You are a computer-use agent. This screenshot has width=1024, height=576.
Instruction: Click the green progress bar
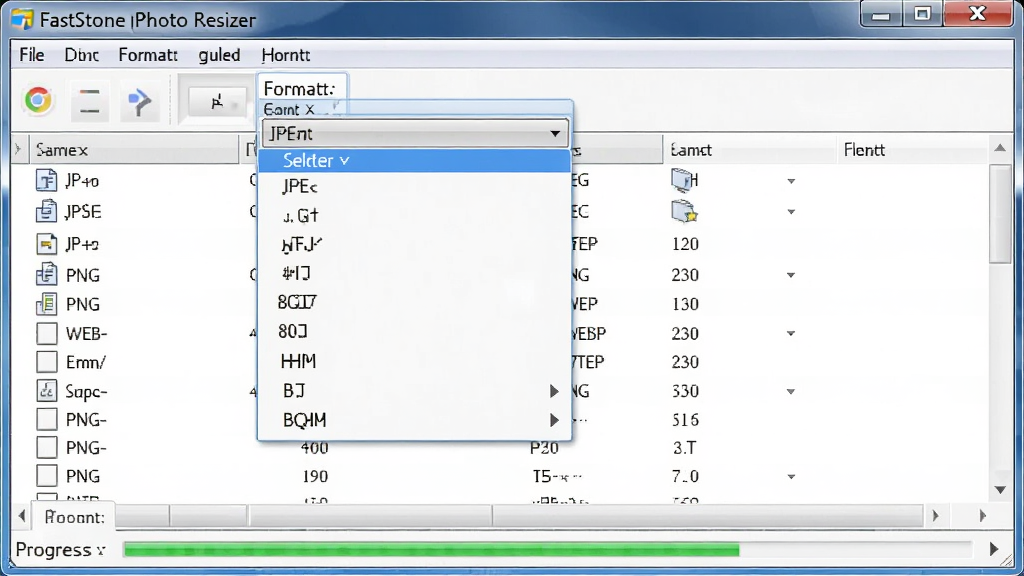[431, 550]
